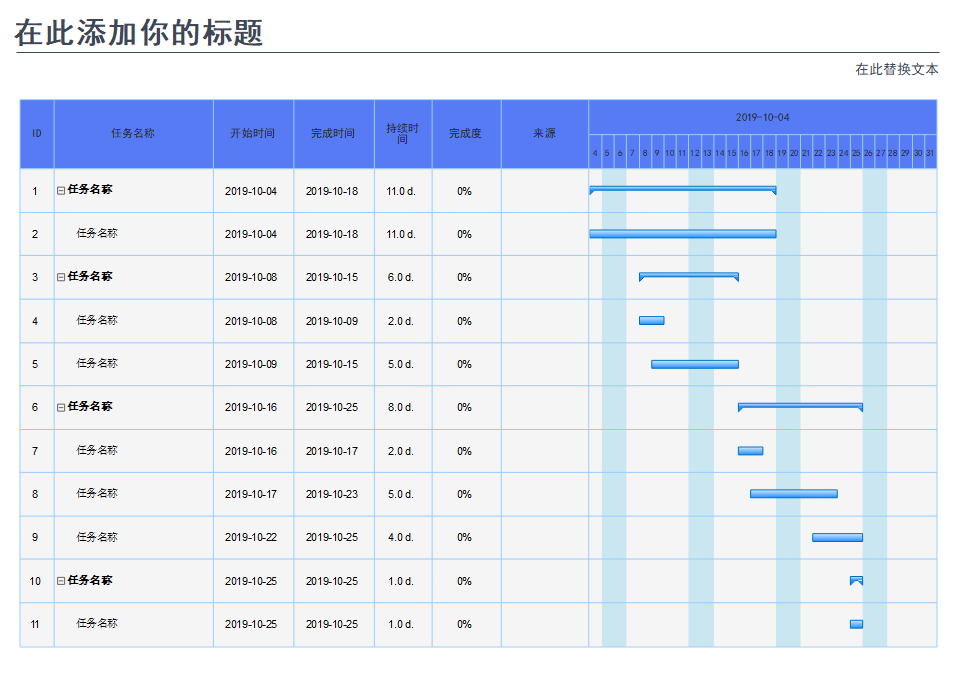Viewport: 960px width, 677px height.
Task: Select the 任务名称 column header
Action: point(133,133)
